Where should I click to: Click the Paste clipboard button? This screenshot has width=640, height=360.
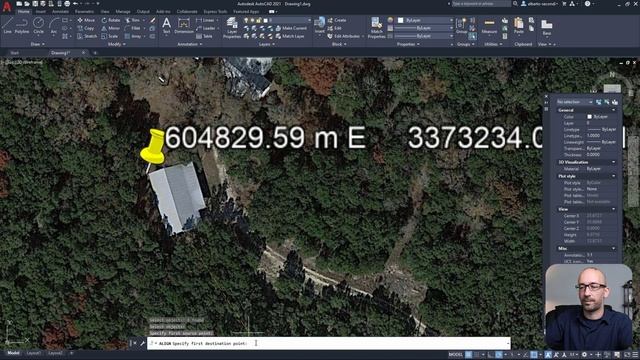pyautogui.click(x=518, y=25)
